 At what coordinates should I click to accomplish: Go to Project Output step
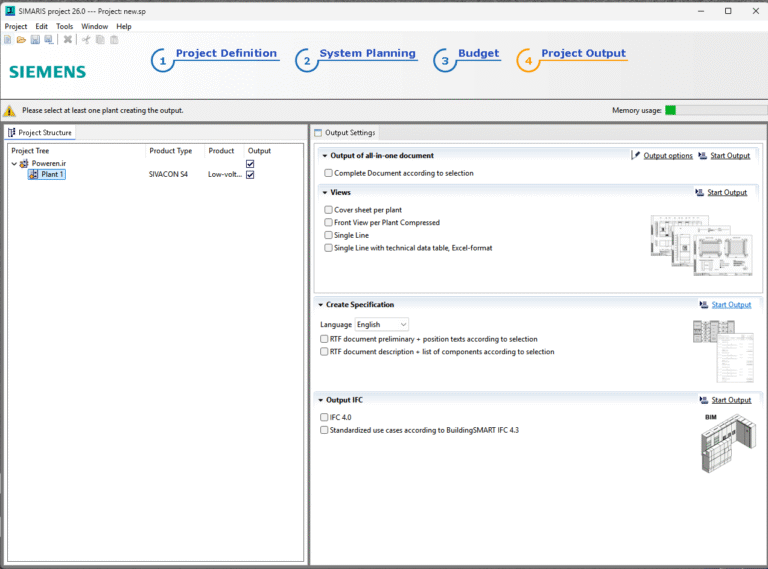(x=583, y=53)
